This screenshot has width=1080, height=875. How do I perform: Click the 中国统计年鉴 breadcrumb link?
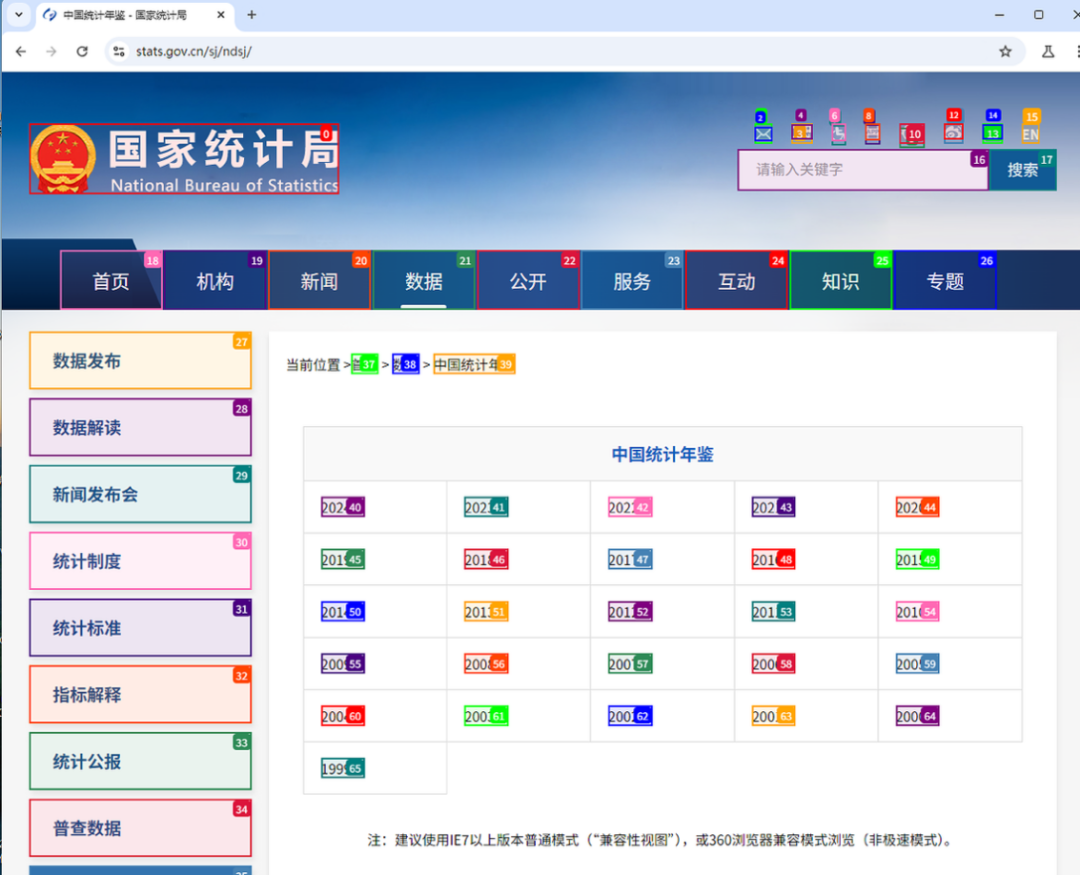click(474, 364)
